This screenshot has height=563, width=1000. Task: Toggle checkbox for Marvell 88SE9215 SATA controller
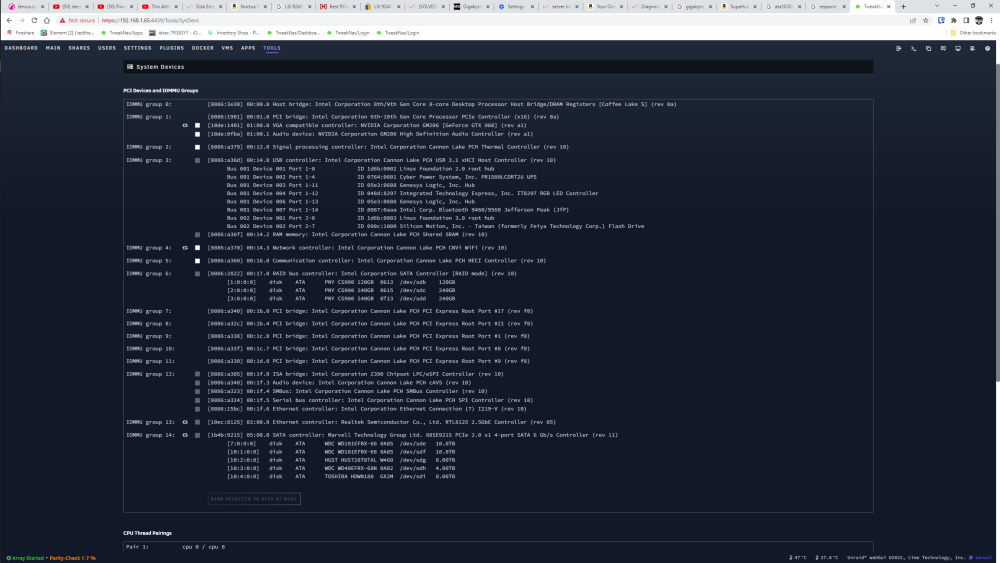click(x=197, y=435)
